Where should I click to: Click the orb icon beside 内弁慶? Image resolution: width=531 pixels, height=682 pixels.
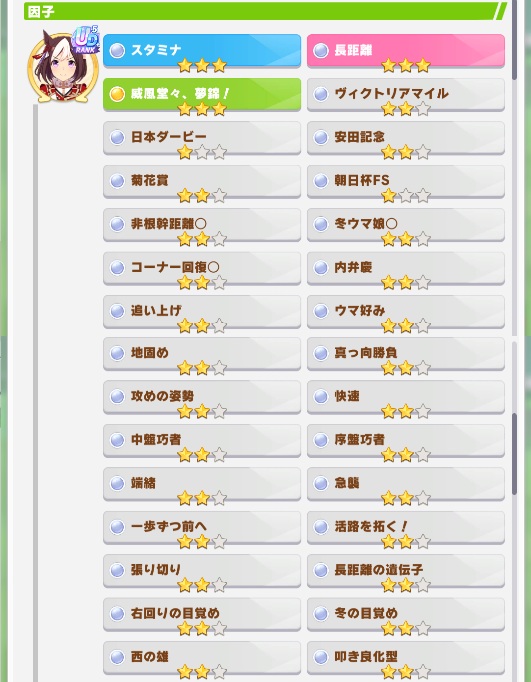click(x=321, y=268)
